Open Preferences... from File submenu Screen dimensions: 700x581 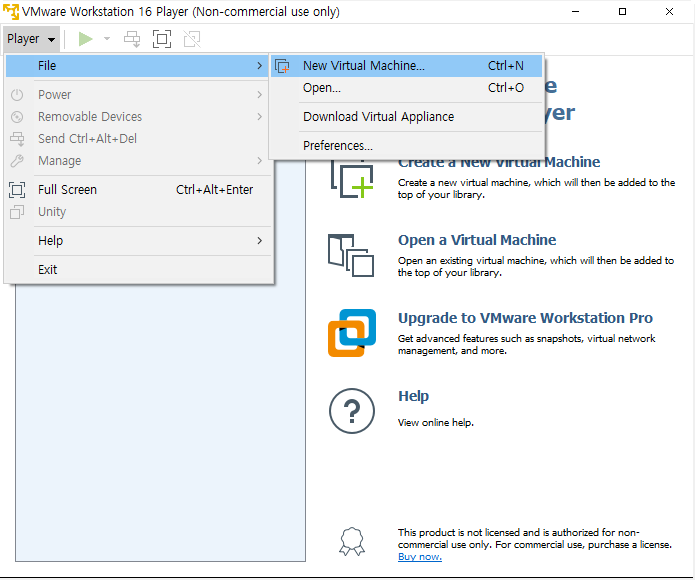tap(406, 146)
